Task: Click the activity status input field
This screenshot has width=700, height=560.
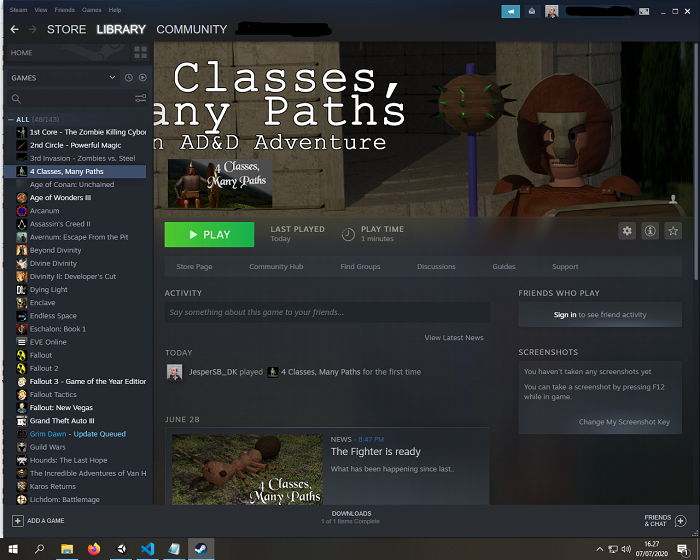Action: (327, 312)
